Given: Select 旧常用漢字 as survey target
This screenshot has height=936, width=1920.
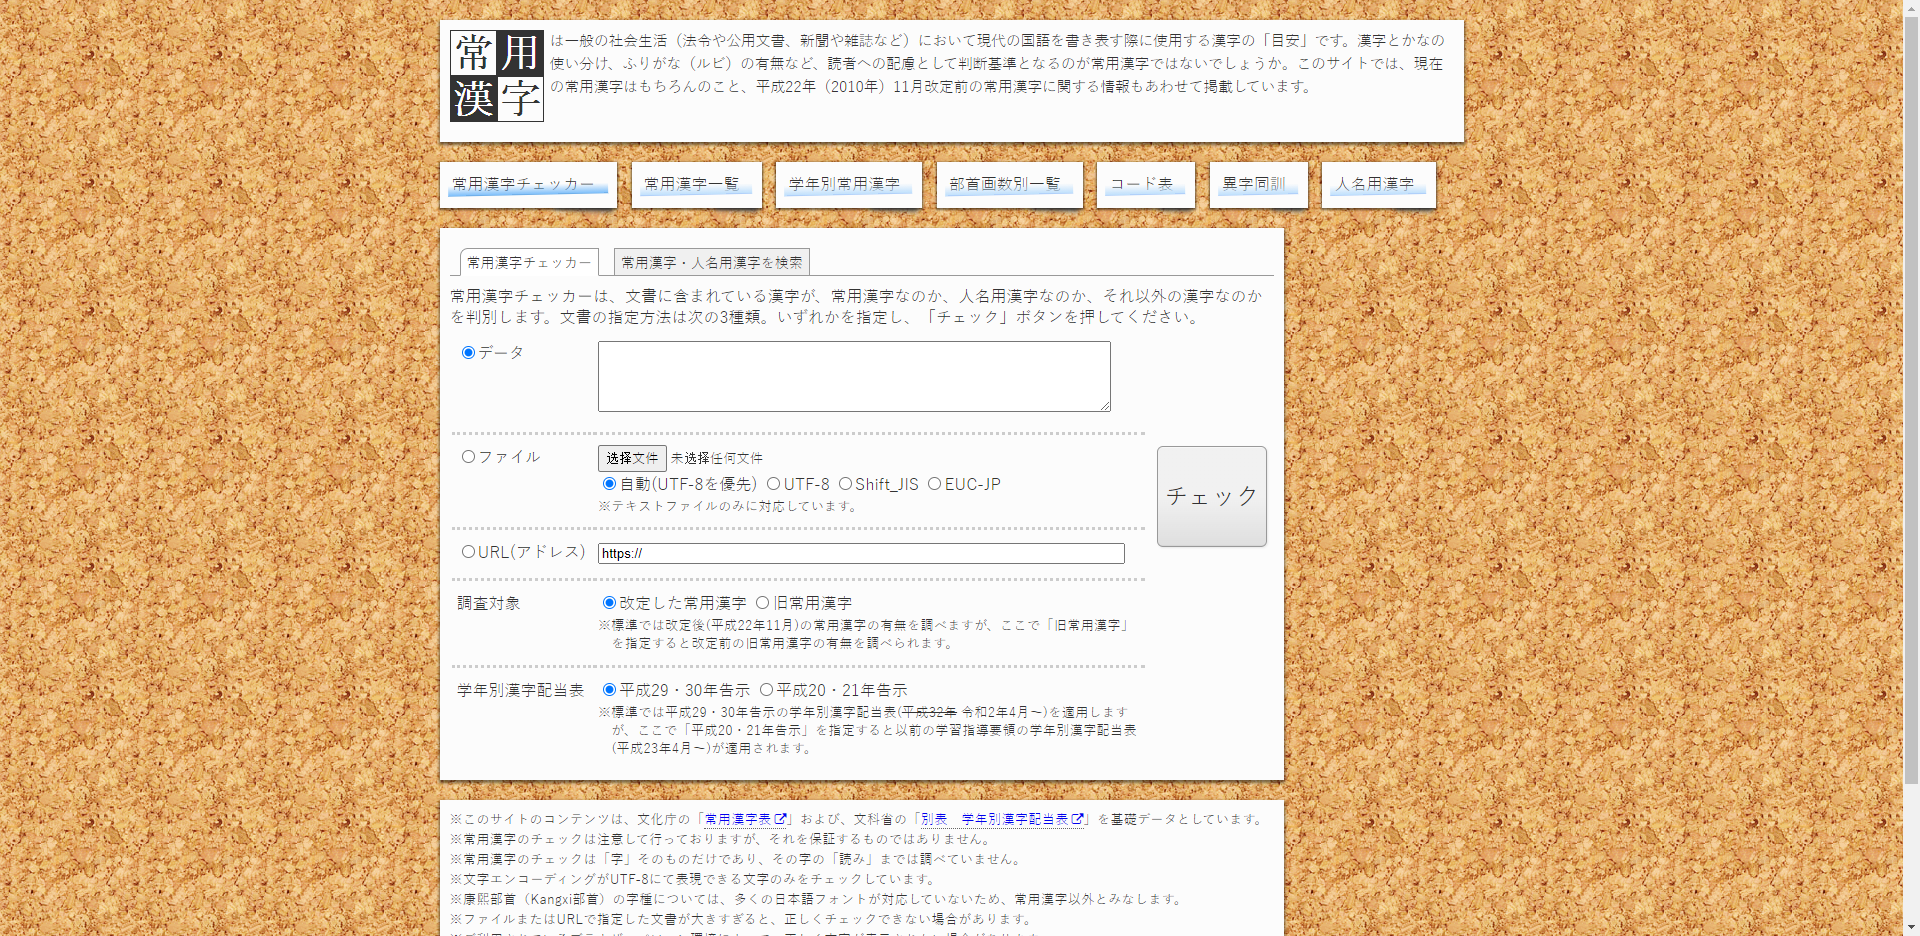Looking at the screenshot, I should coord(762,603).
